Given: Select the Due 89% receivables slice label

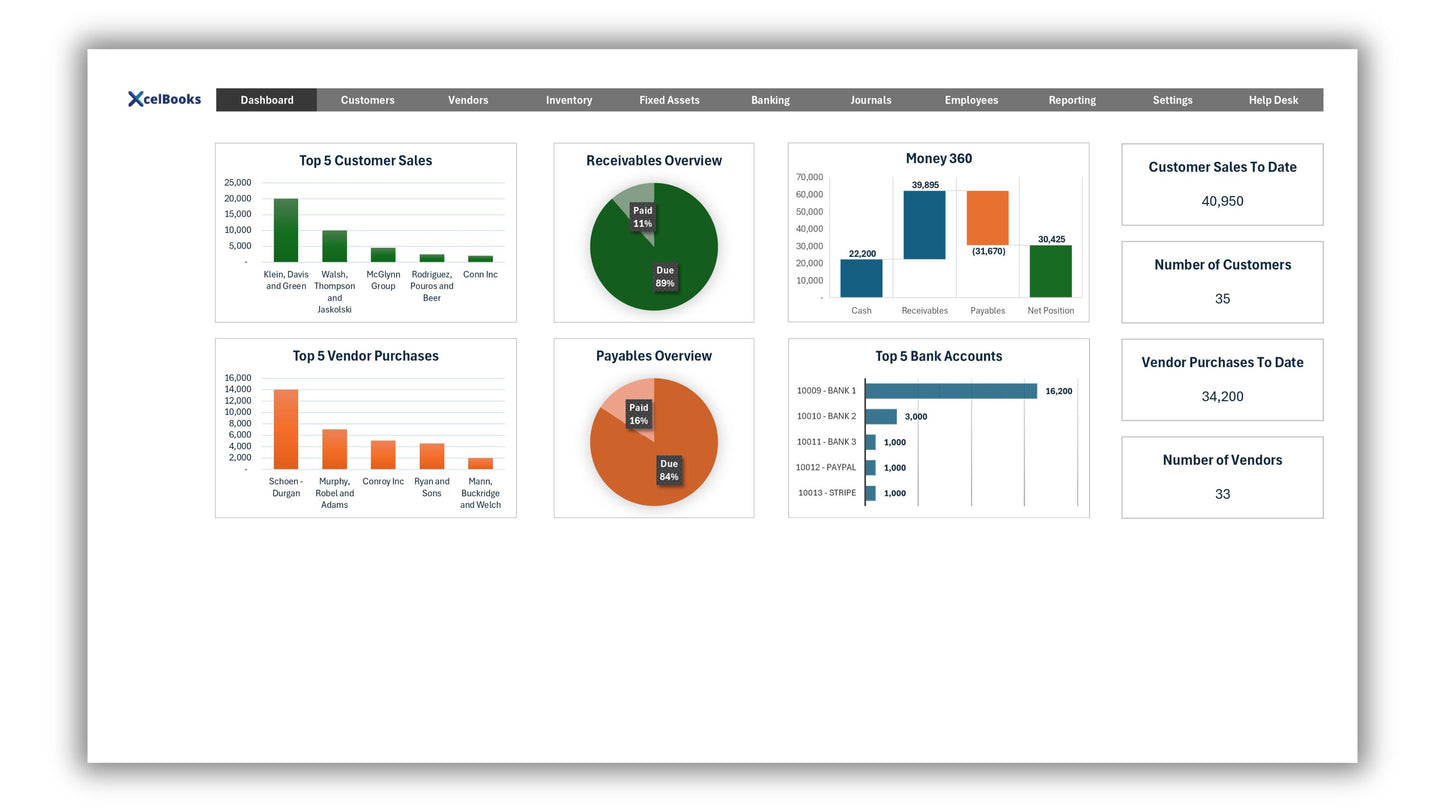Looking at the screenshot, I should 665,277.
